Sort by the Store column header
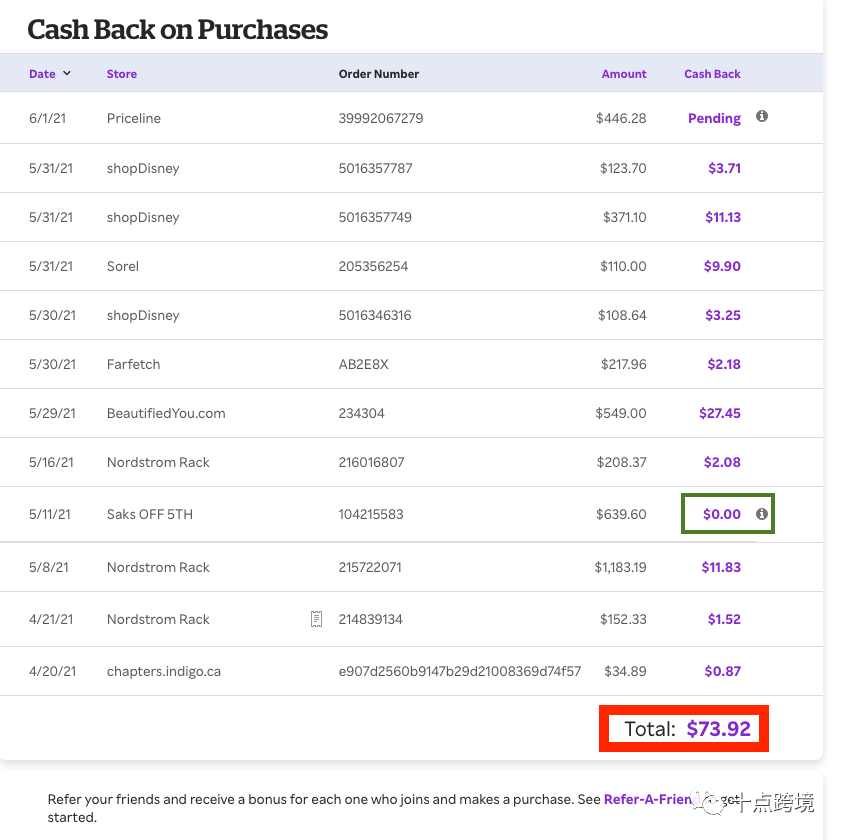Screen dimensions: 842x840 [121, 74]
